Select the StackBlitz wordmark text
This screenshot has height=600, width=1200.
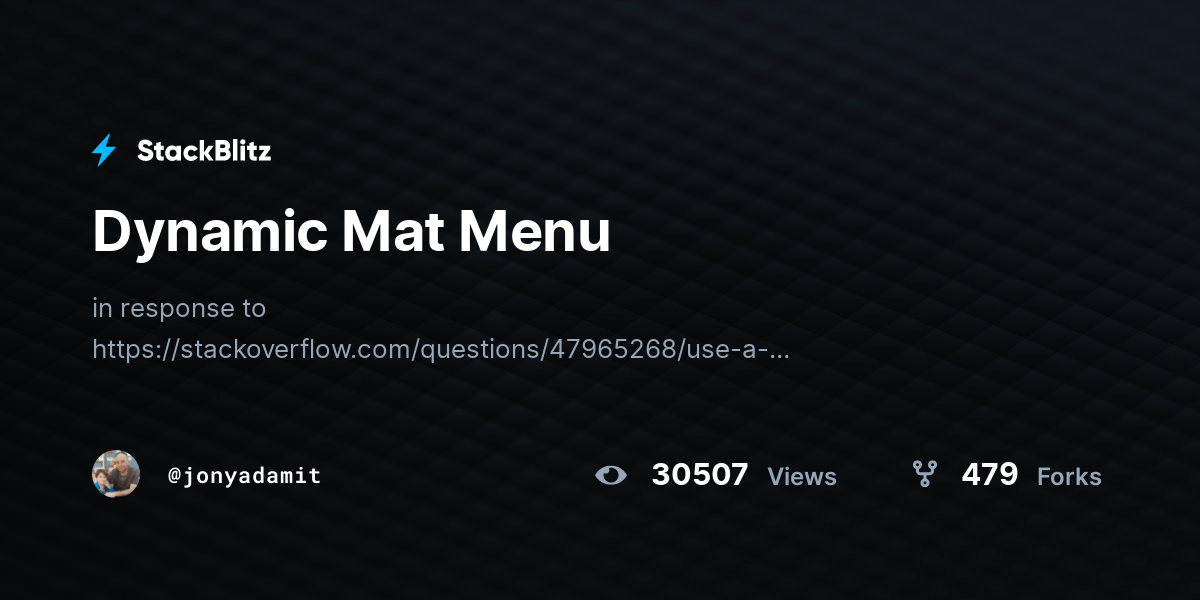click(204, 151)
